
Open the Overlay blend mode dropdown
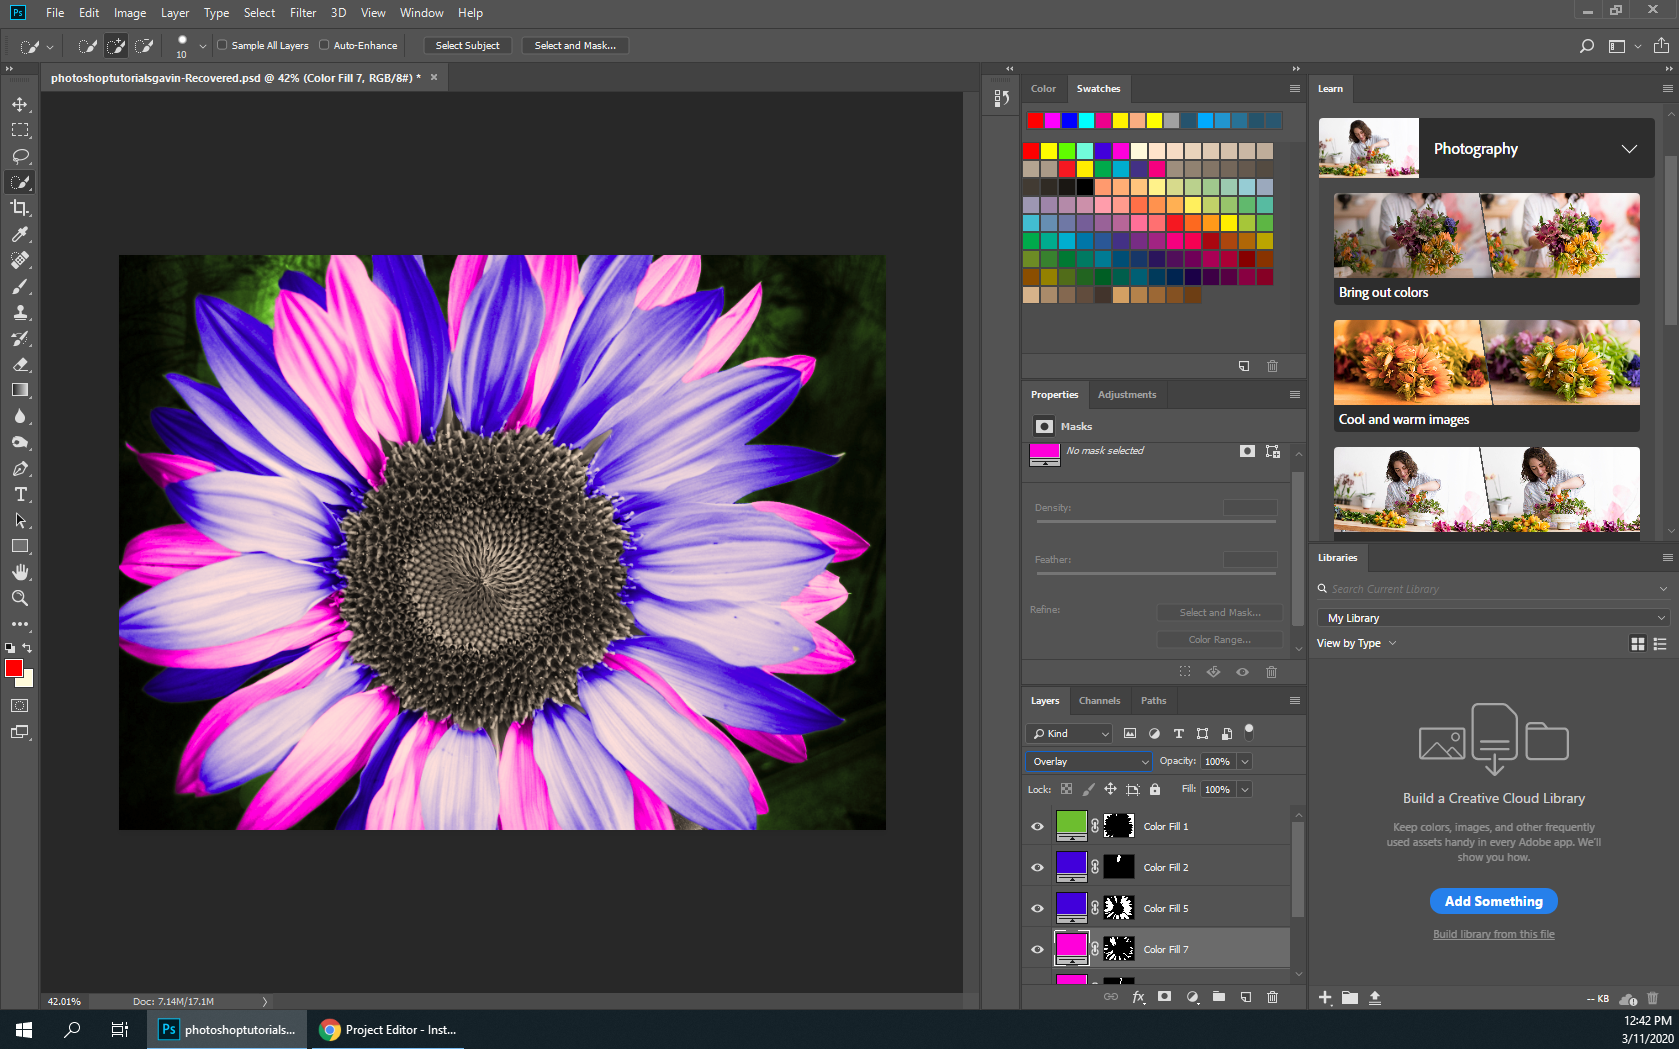tap(1089, 761)
